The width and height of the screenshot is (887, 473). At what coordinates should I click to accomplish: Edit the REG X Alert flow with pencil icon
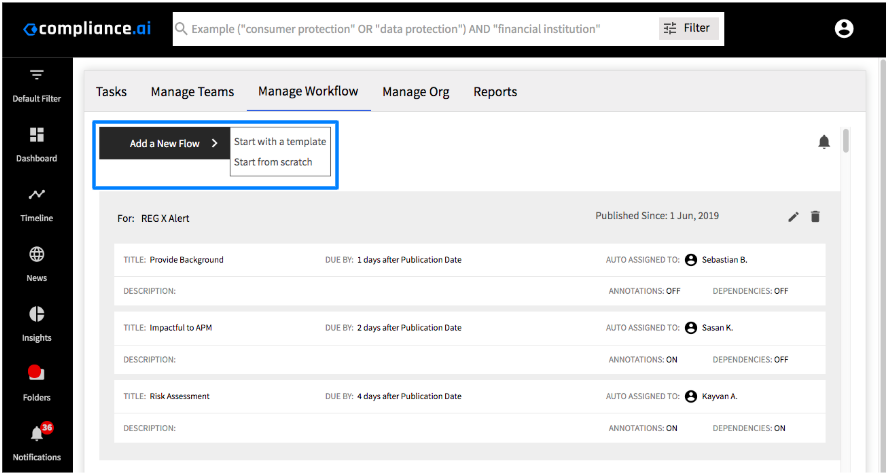pos(794,217)
